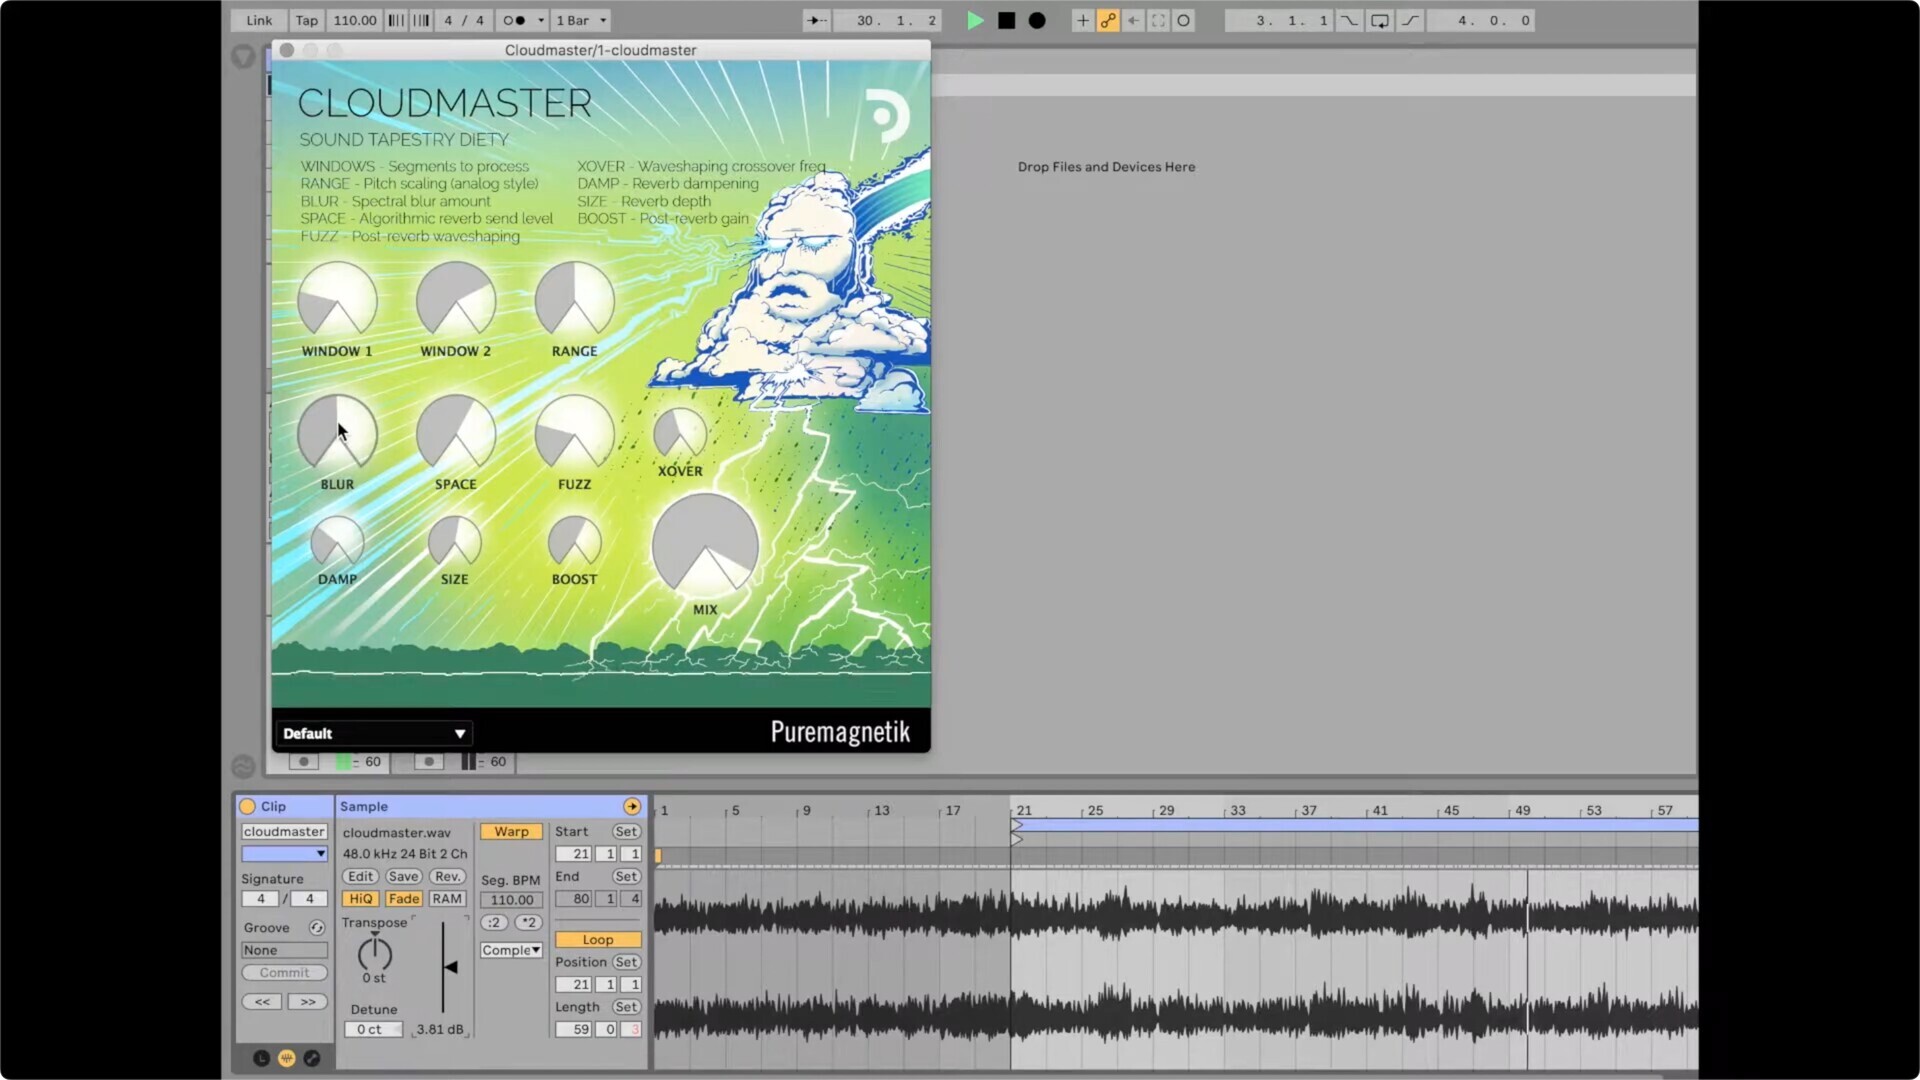
Task: Open the Default preset dropdown in Cloudmaster
Action: click(x=373, y=733)
